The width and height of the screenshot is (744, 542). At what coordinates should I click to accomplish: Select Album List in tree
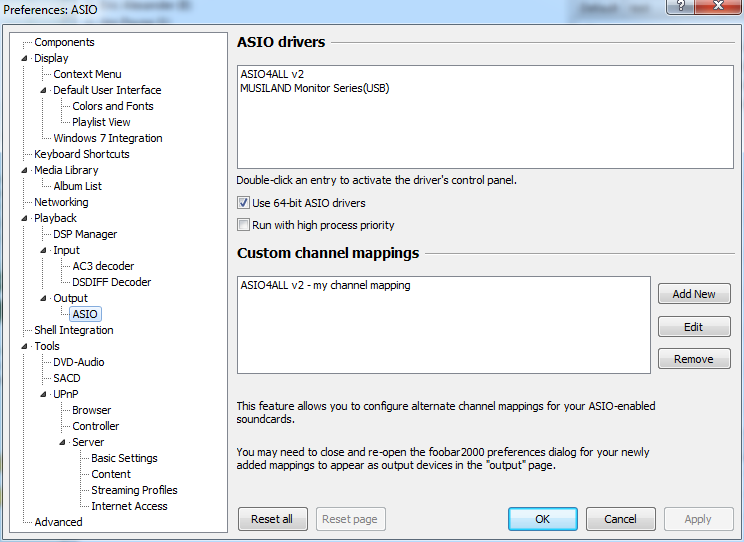pos(77,186)
